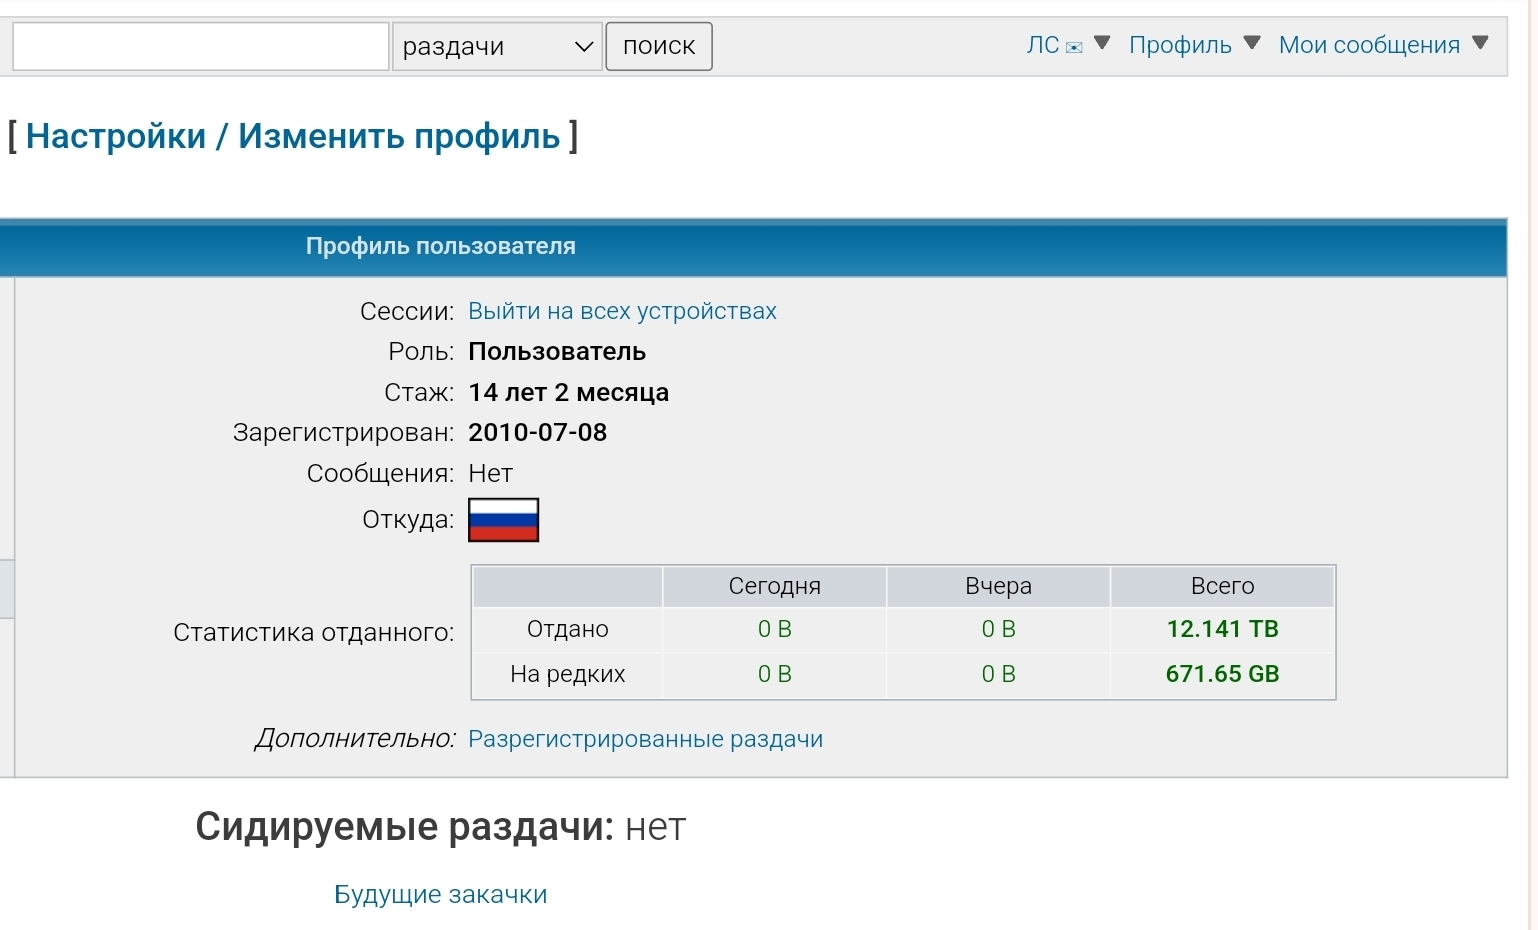
Task: Open the раздачи search category dropdown
Action: 497,46
